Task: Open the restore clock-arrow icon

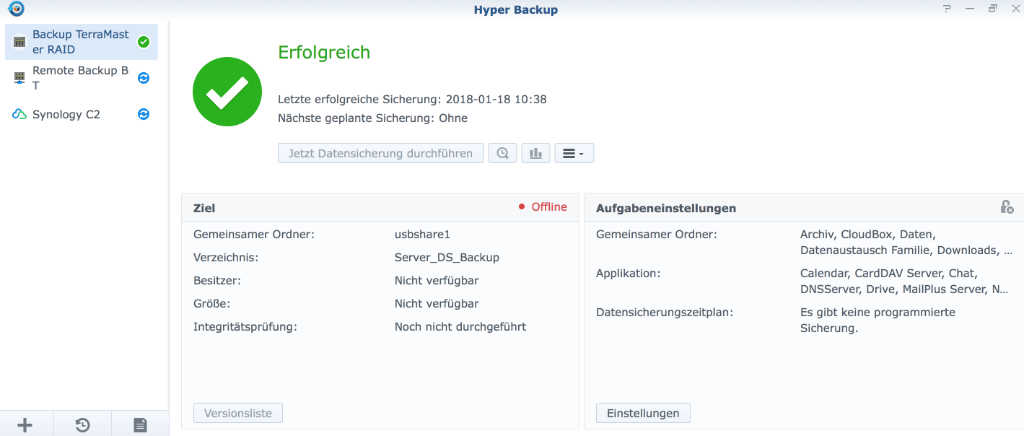Action: click(x=82, y=425)
